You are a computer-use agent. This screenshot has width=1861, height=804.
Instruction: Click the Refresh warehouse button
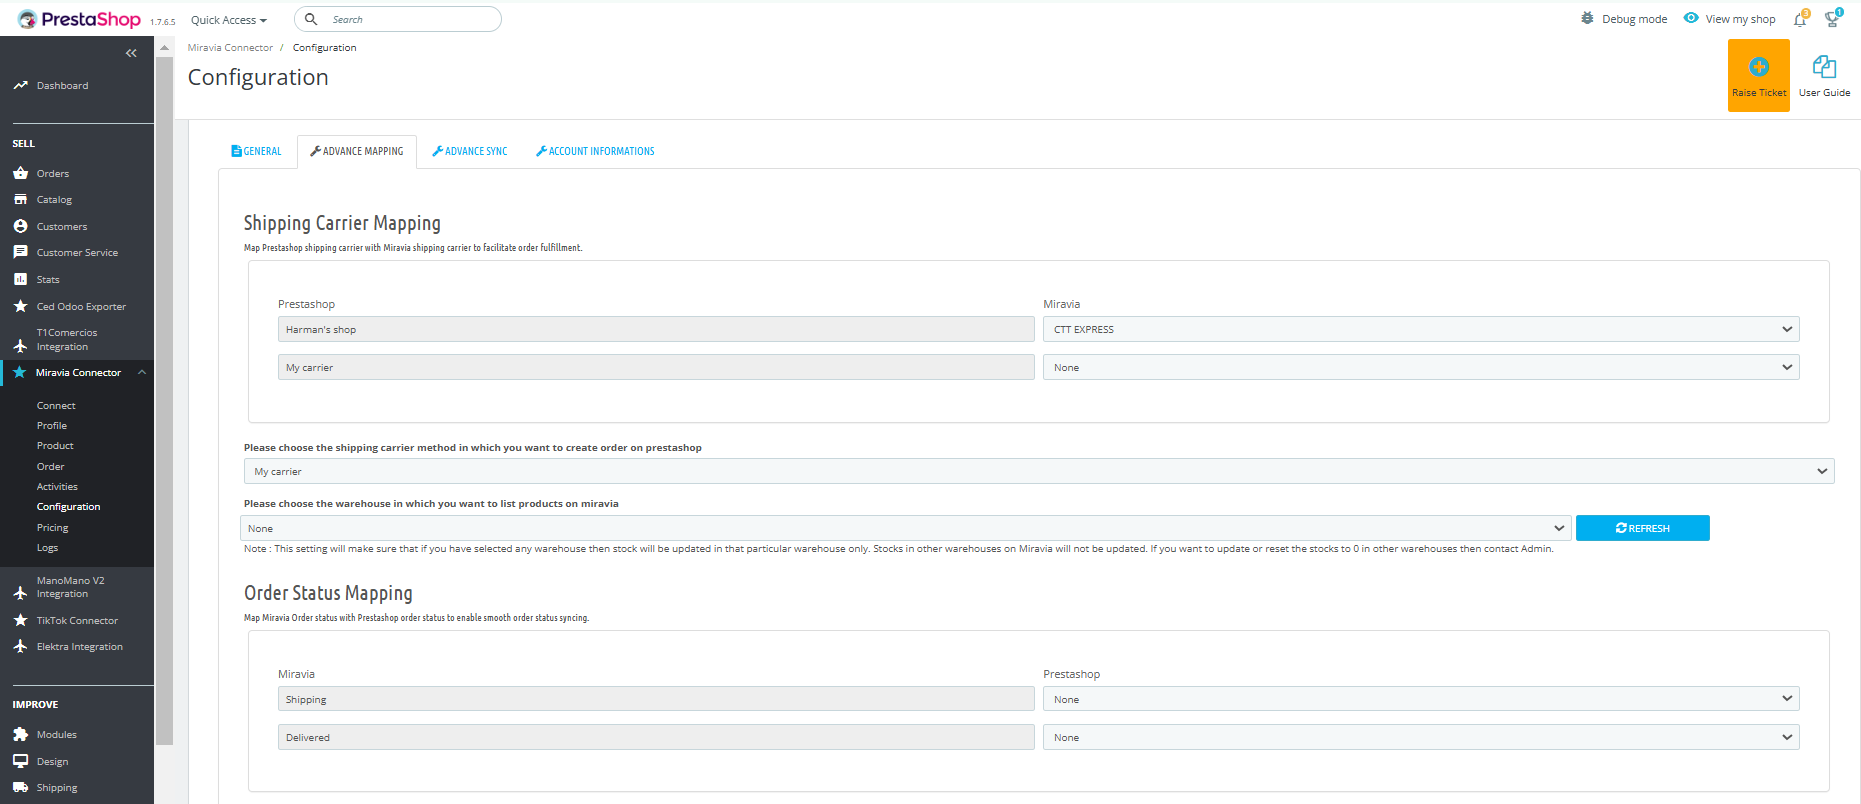[1643, 528]
